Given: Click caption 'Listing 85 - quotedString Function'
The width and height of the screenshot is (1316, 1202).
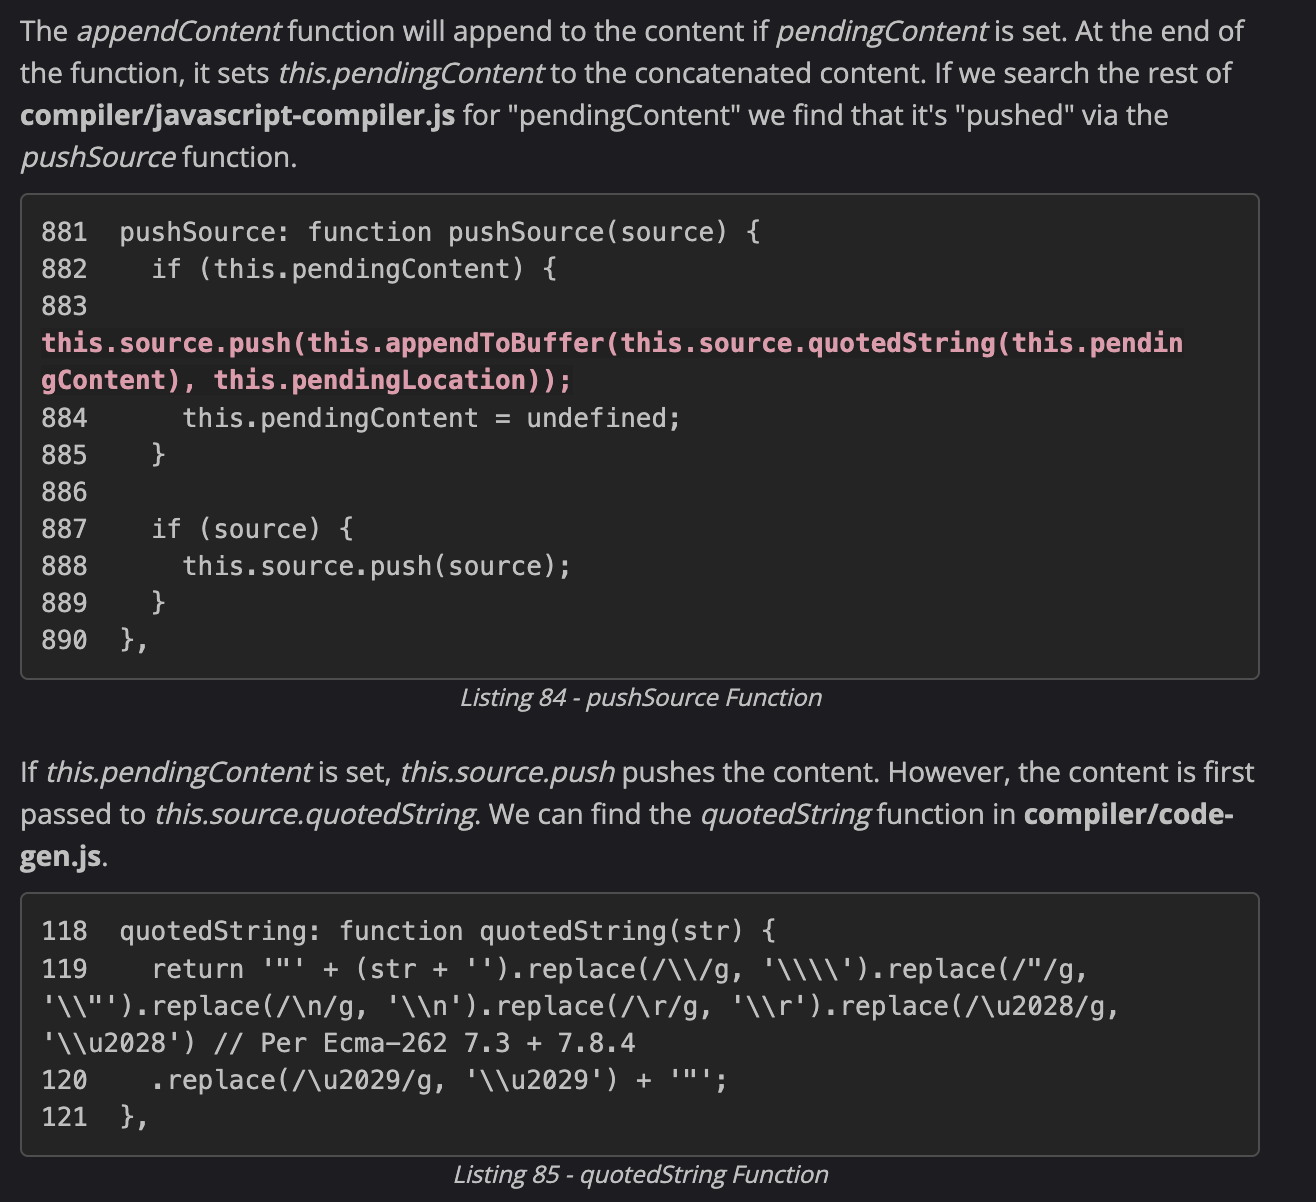Looking at the screenshot, I should [x=641, y=1174].
